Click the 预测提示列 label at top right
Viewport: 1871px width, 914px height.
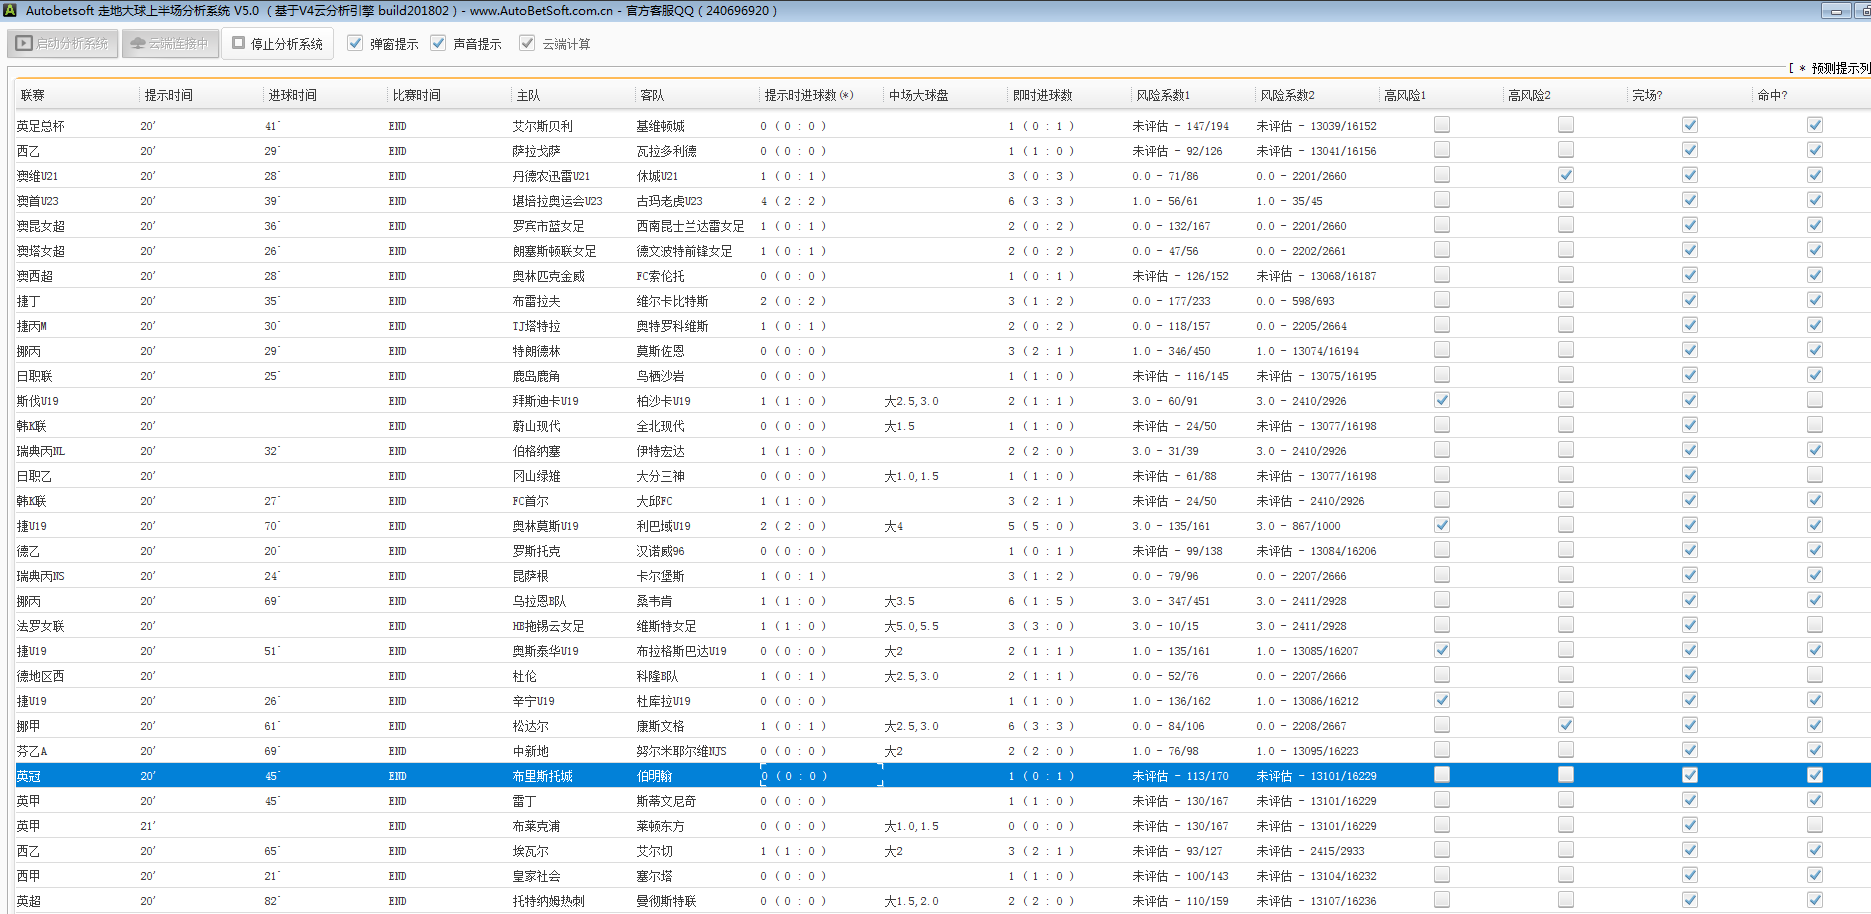[x=1838, y=68]
